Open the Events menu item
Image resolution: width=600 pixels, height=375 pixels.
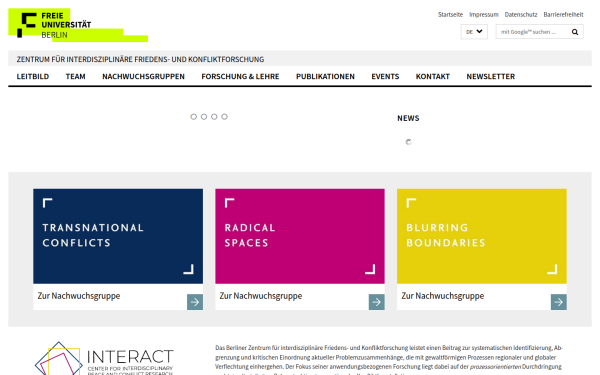pyautogui.click(x=385, y=77)
